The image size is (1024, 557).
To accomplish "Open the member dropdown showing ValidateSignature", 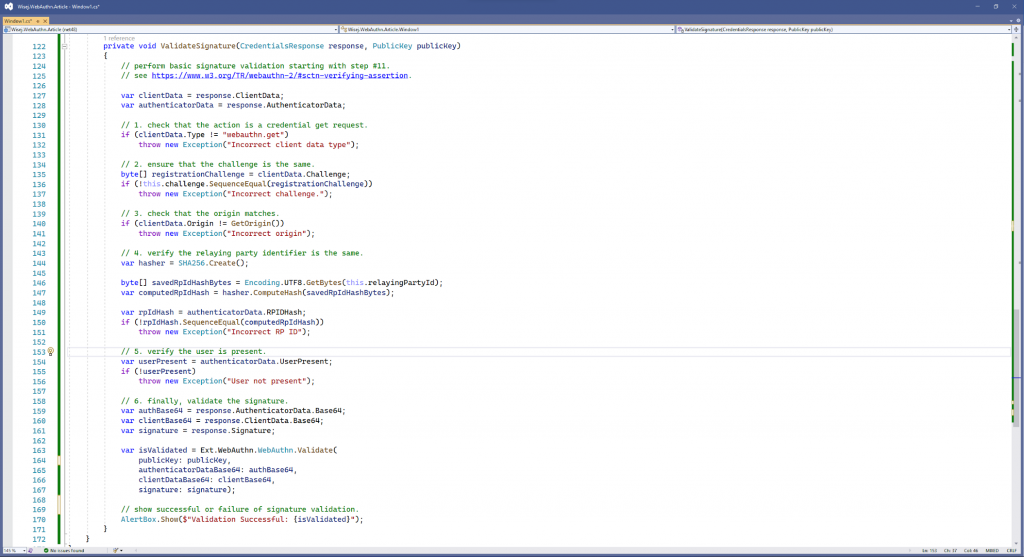I will 843,29.
